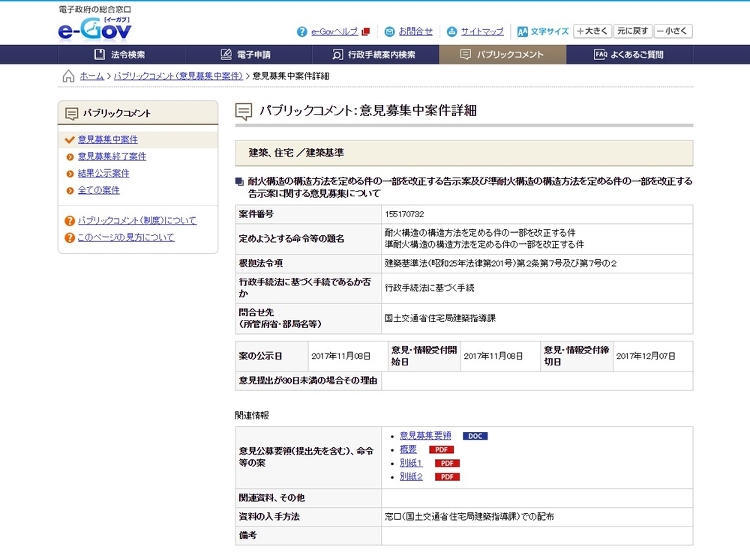Image resolution: width=750 pixels, height=552 pixels.
Task: Open the よくあるご質問 navigation tab
Action: click(x=629, y=55)
